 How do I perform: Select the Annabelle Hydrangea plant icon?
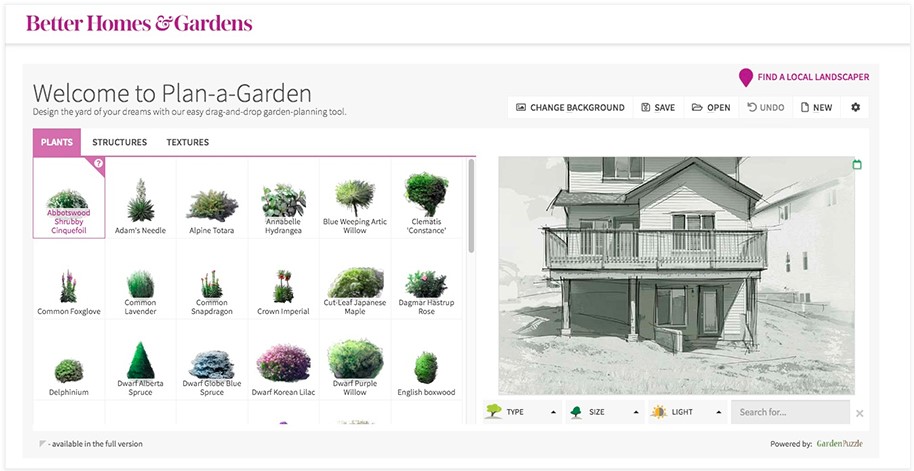coord(283,201)
